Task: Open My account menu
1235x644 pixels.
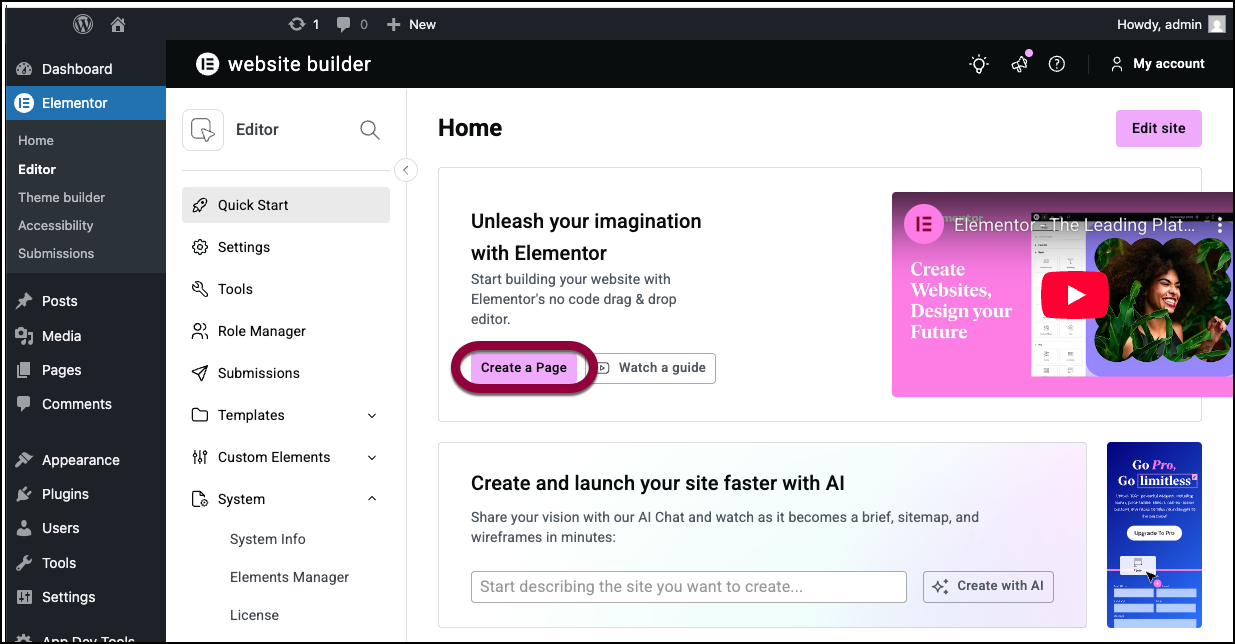Action: pos(1157,64)
